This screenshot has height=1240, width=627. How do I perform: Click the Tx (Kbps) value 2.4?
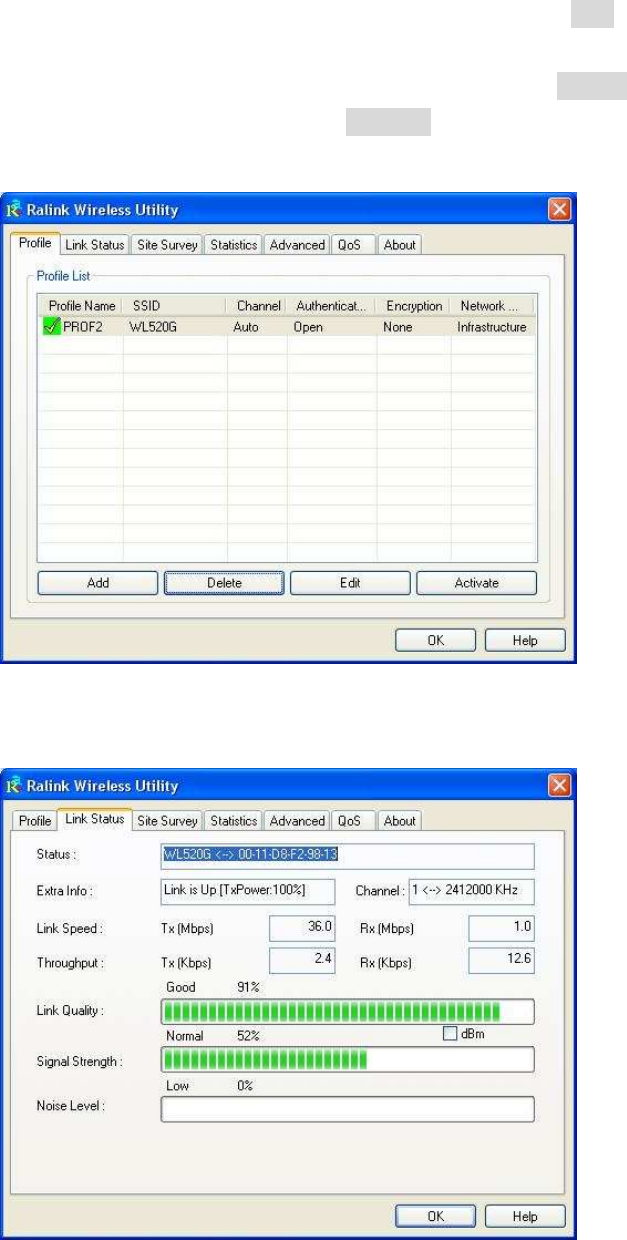click(302, 960)
